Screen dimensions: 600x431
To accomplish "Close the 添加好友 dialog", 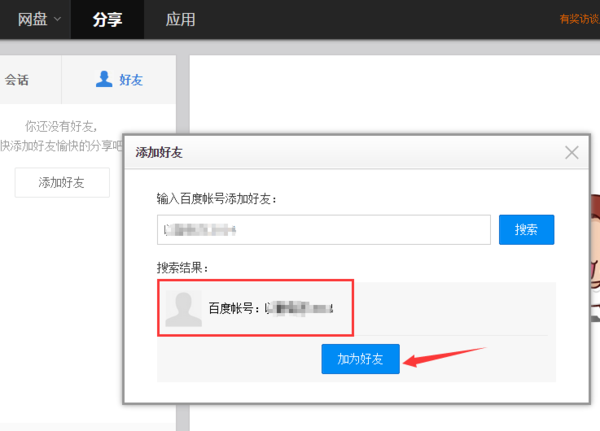I will [572, 152].
